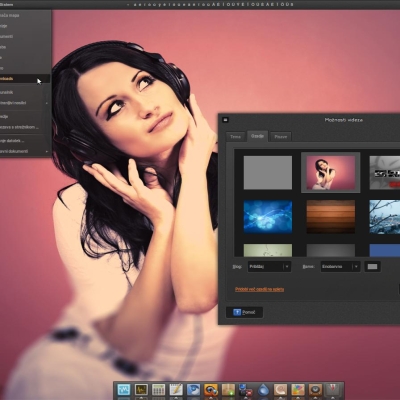Open the blue system monitor dock icon
Screen dimensions: 400x400
124,390
